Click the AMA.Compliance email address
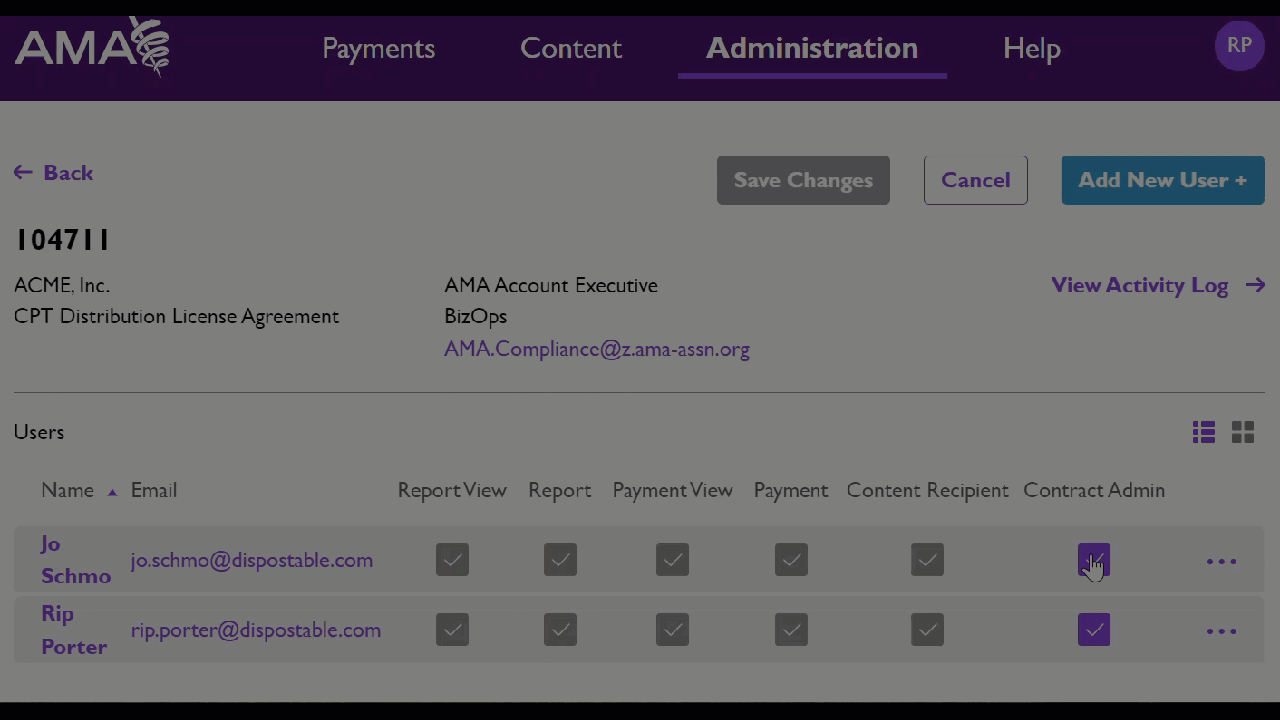This screenshot has height=720, width=1280. [x=597, y=349]
